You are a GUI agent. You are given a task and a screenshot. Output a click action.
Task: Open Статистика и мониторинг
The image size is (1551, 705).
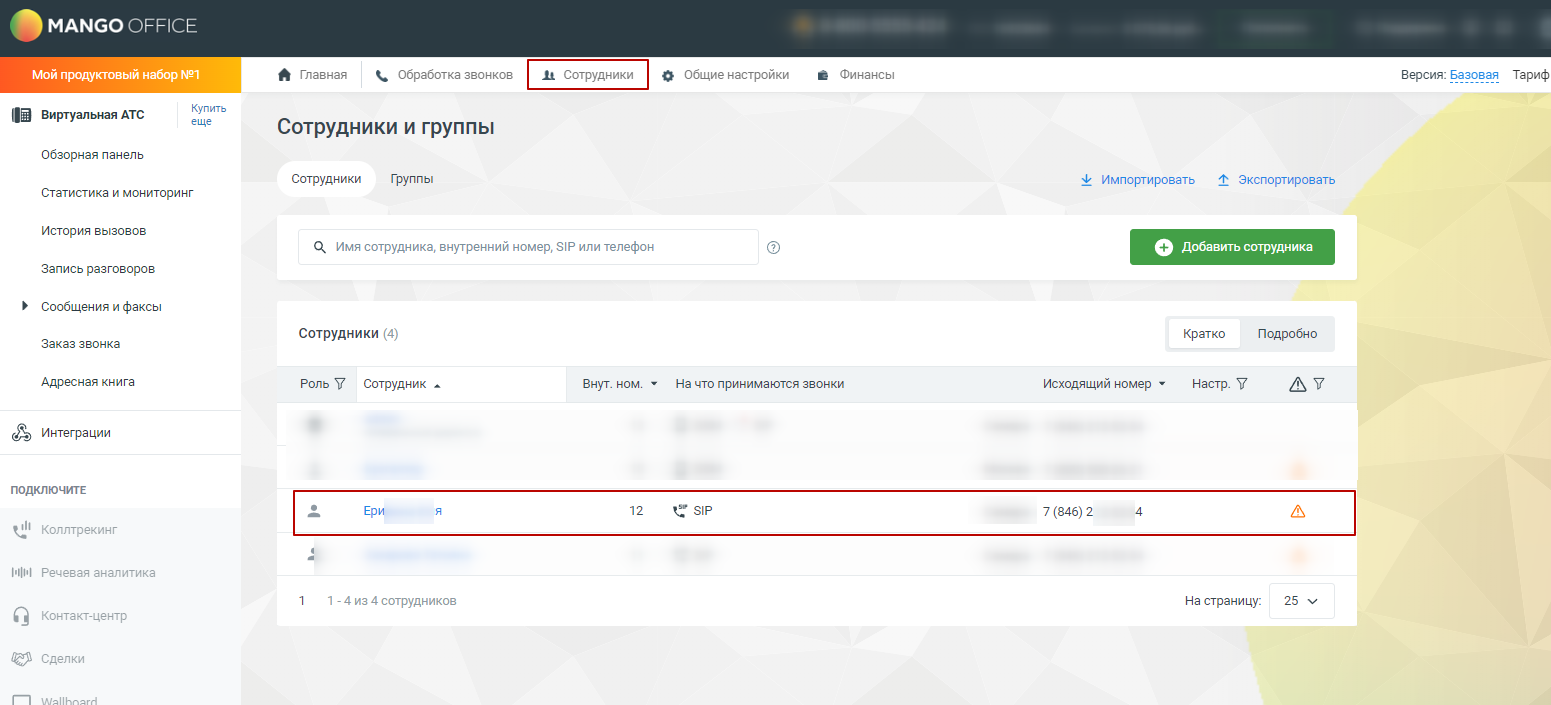117,193
